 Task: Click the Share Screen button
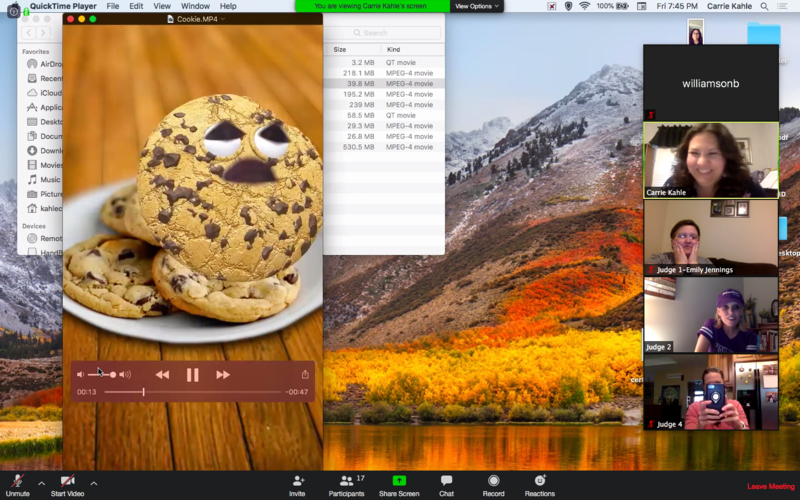[399, 485]
